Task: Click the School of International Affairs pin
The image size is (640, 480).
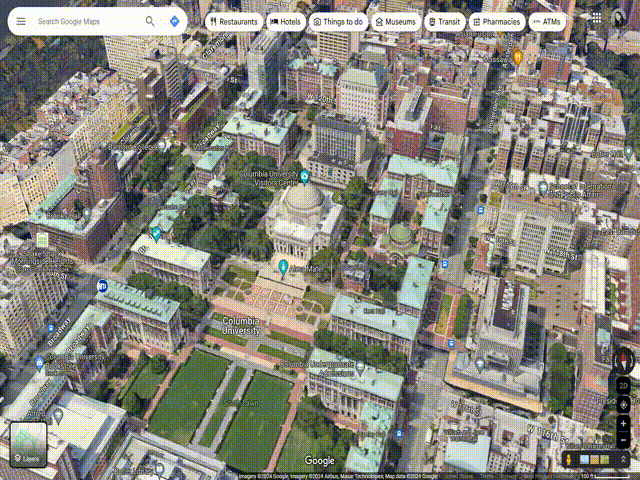Action: [x=543, y=188]
